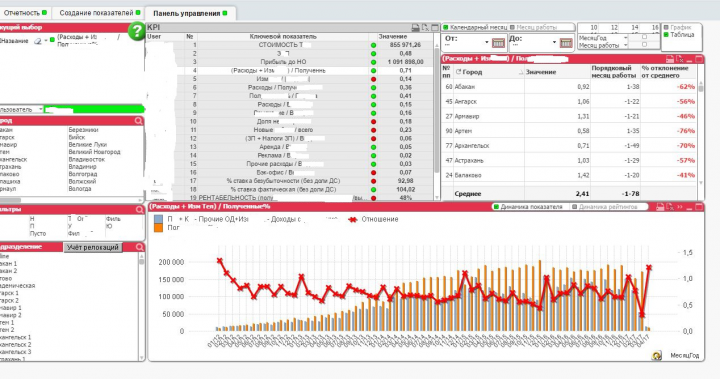Click the Учёт релокаций button
This screenshot has height=379, width=720.
[x=93, y=247]
